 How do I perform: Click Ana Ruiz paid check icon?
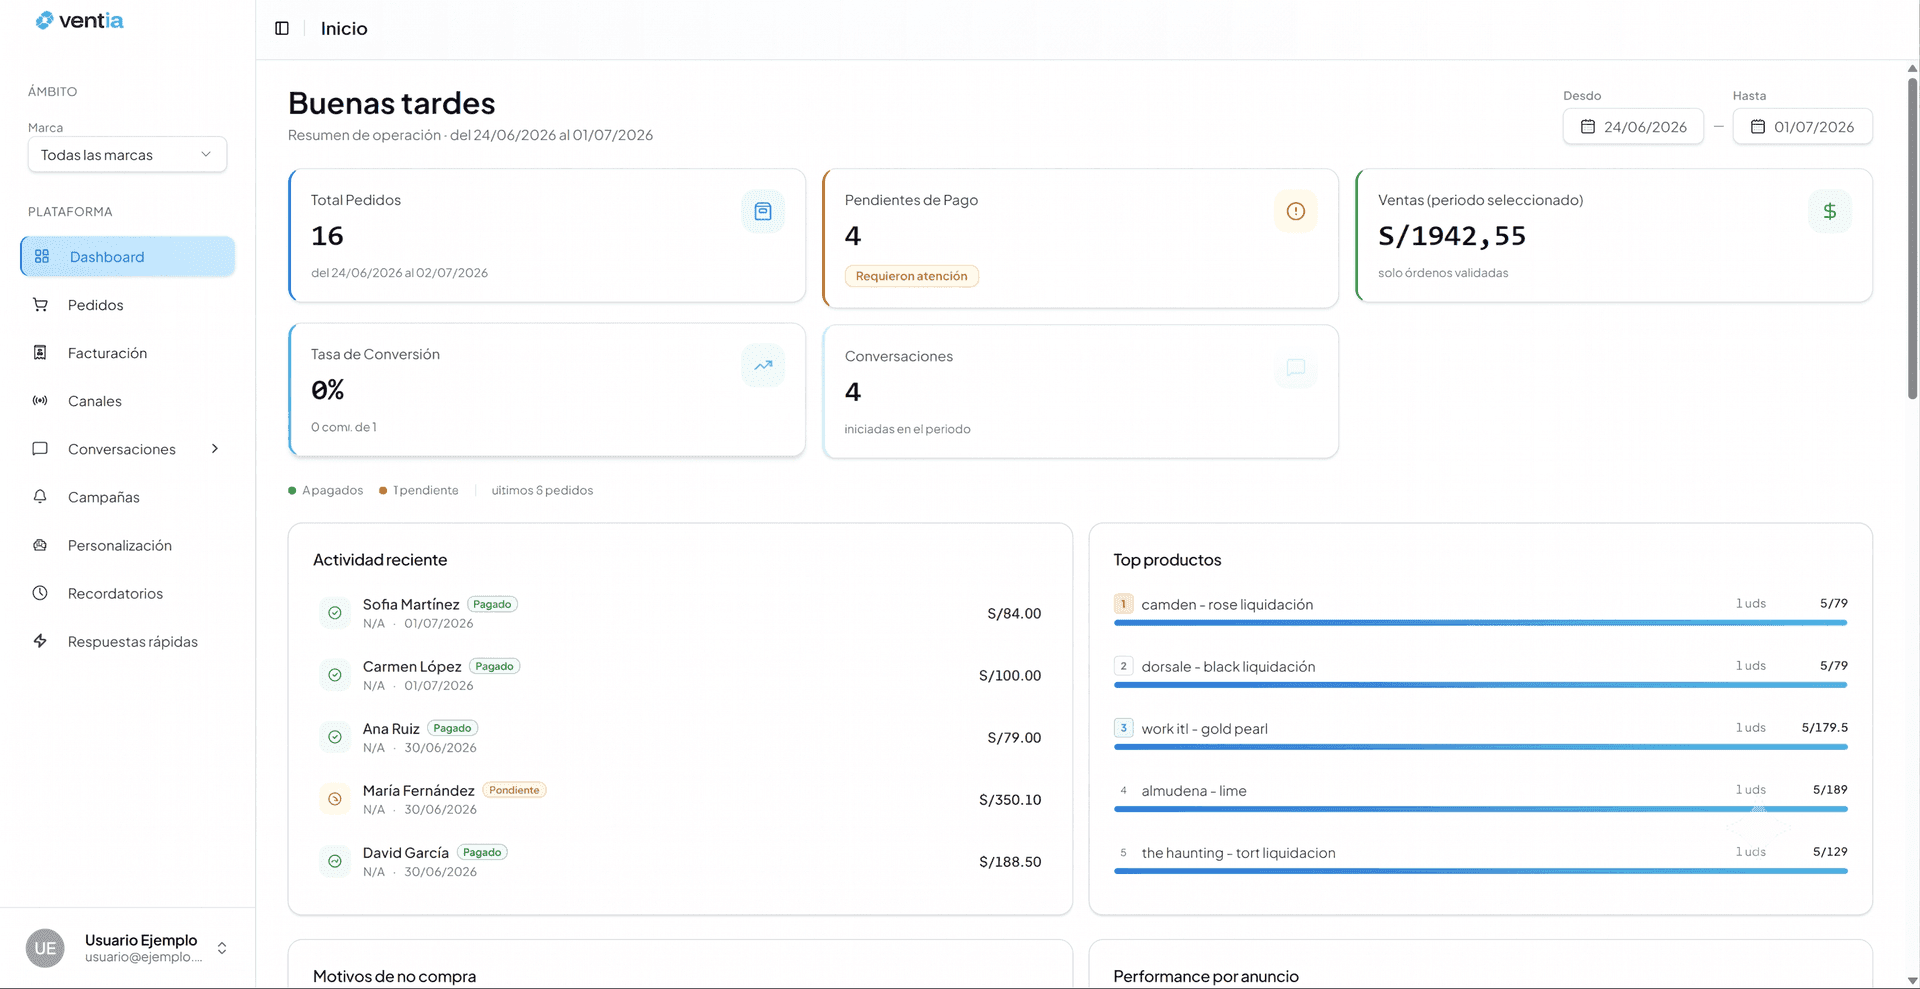[335, 737]
